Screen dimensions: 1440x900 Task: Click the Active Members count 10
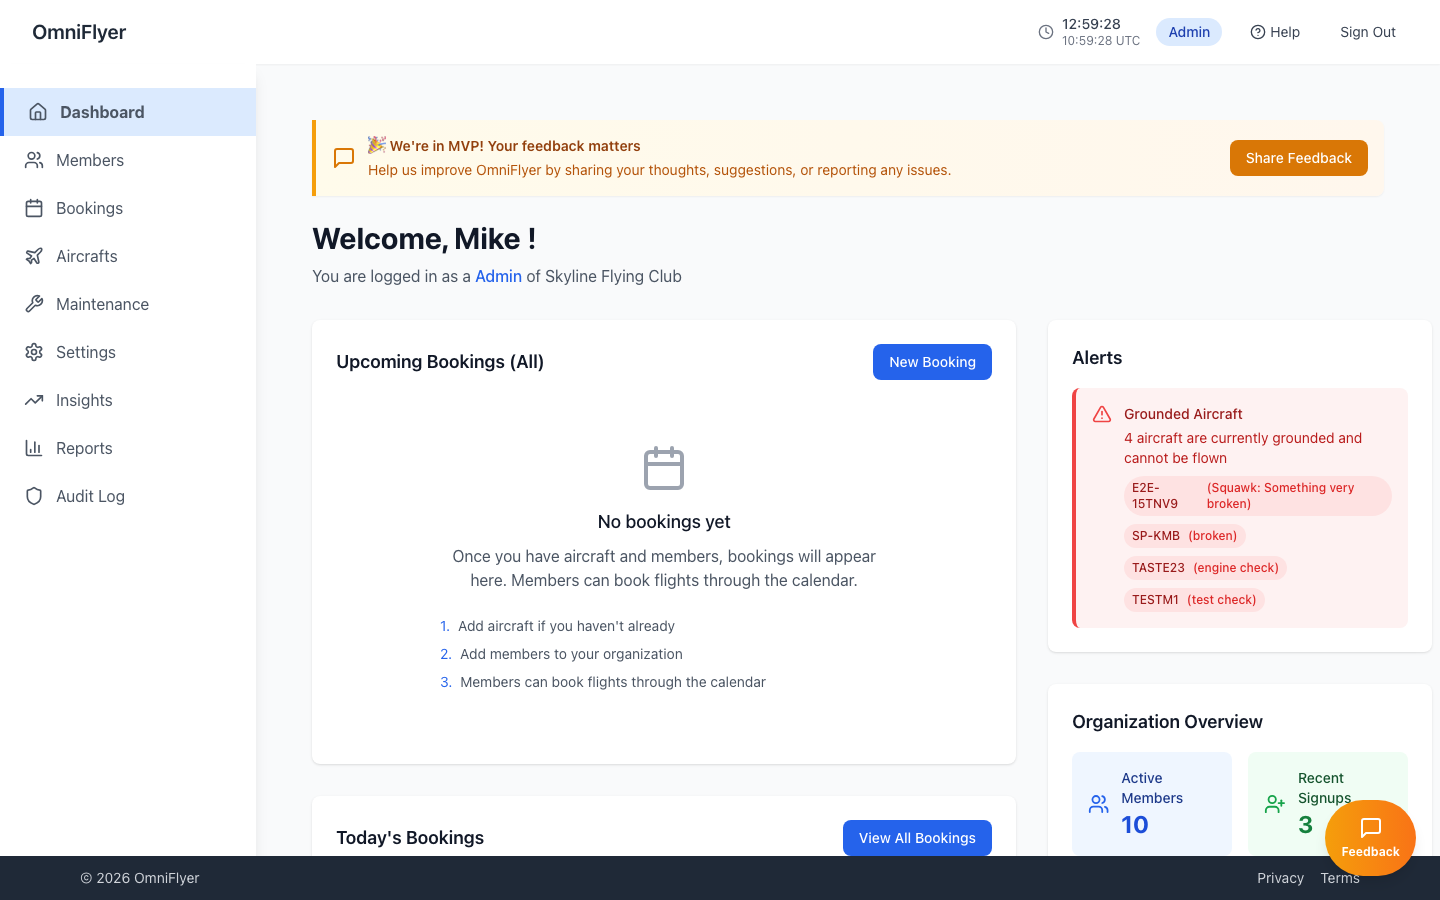pyautogui.click(x=1135, y=825)
